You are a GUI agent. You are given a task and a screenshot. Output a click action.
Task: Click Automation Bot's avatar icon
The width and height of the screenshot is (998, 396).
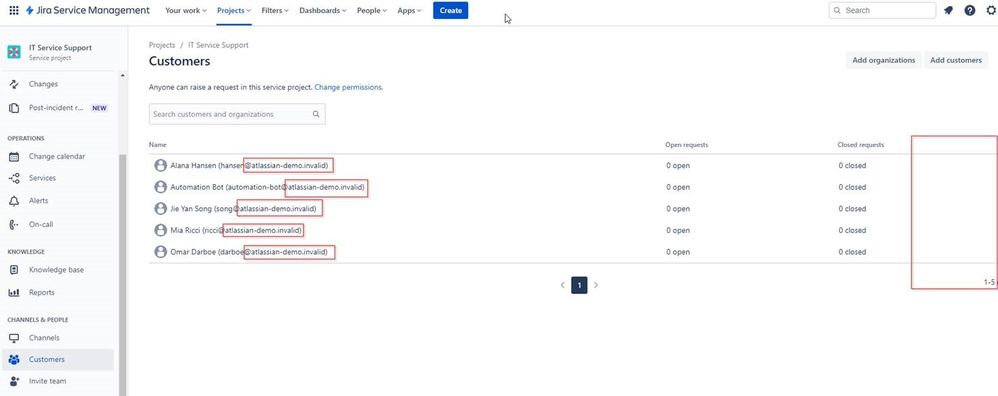click(160, 187)
